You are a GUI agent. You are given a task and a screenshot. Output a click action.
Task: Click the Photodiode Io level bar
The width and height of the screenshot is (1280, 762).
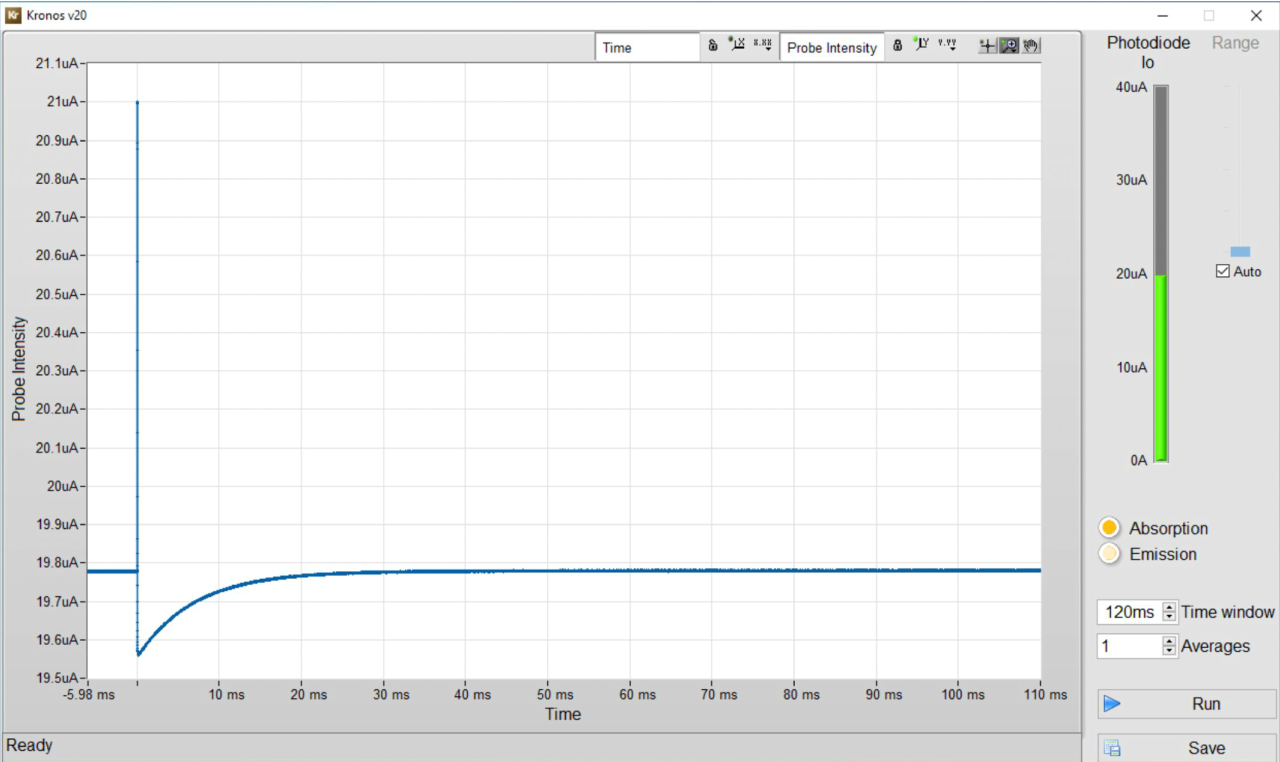(x=1161, y=273)
